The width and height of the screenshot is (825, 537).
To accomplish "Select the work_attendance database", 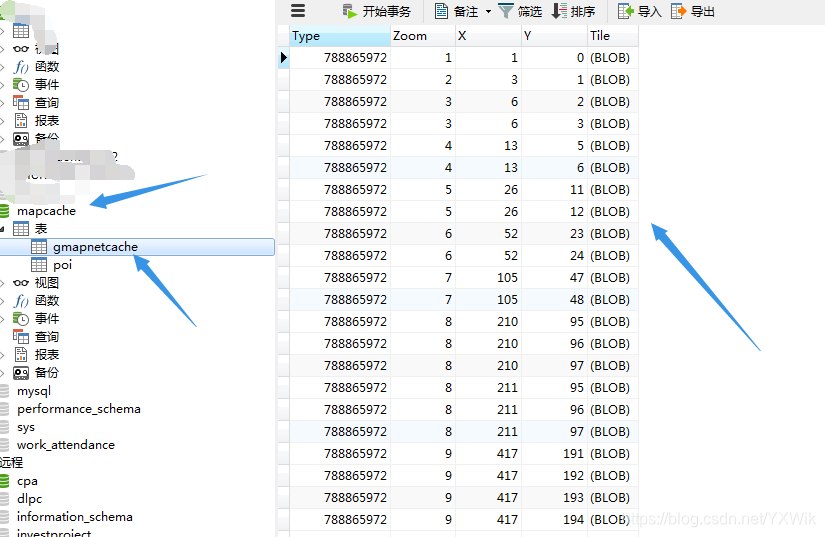I will tap(66, 445).
